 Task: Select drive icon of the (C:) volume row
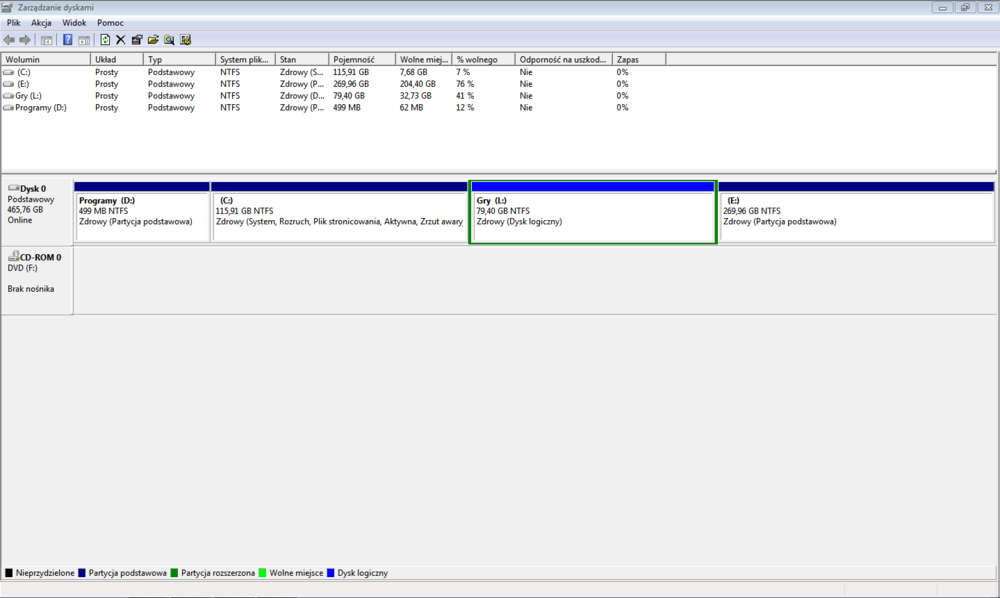[8, 72]
